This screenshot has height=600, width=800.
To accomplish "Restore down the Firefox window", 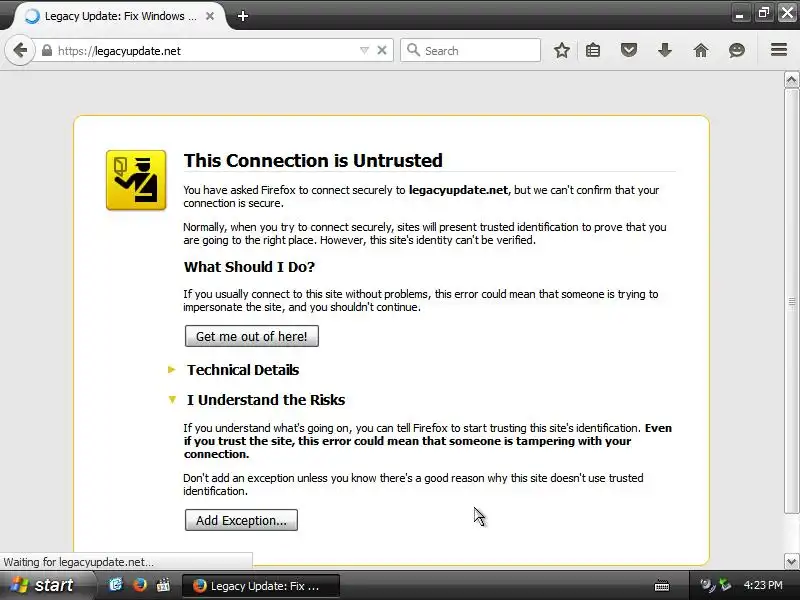I will (763, 13).
